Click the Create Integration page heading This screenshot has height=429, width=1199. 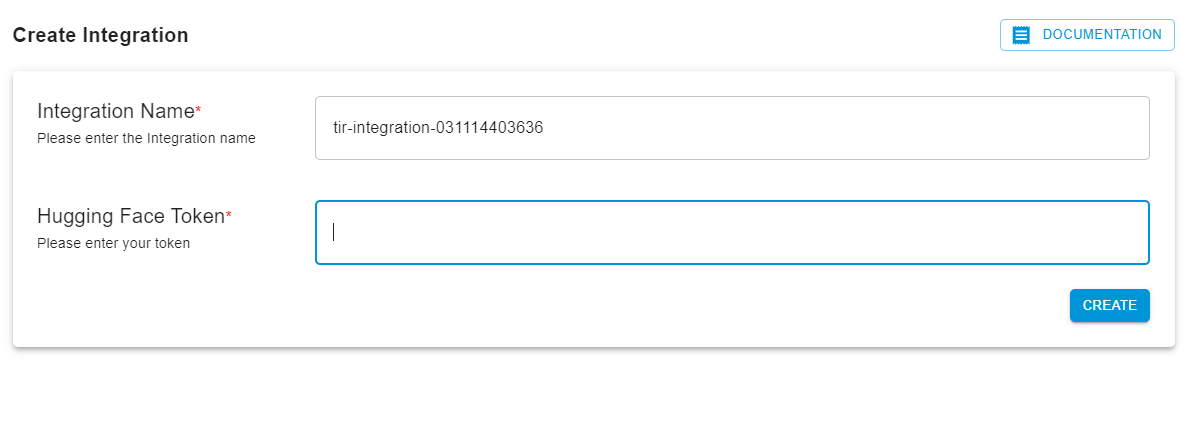point(100,35)
